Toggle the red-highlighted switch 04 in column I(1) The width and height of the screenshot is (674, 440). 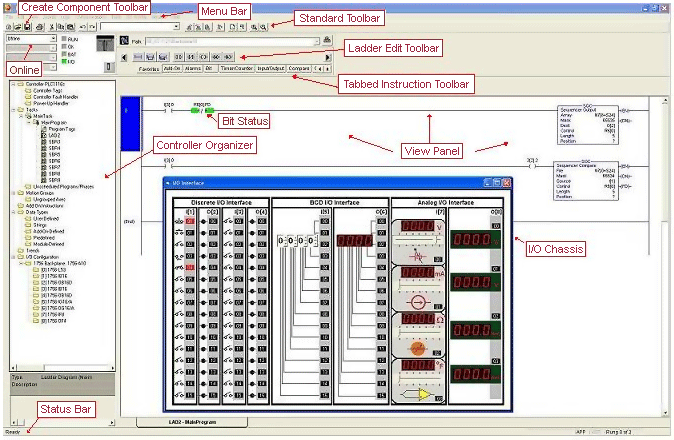178,268
